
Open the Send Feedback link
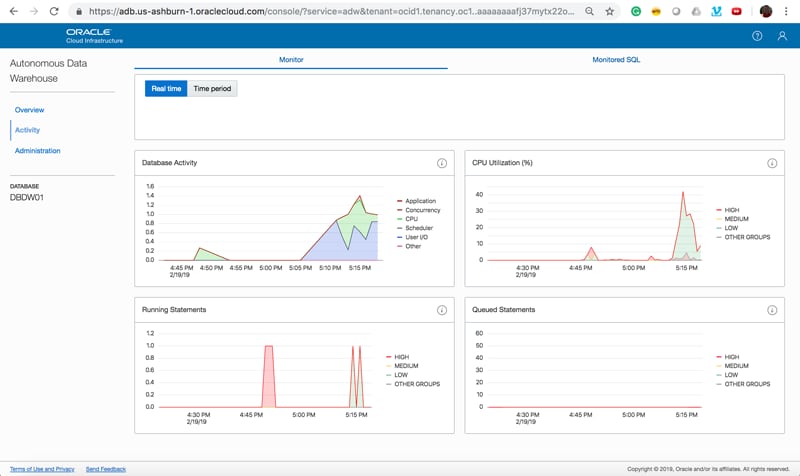106,469
